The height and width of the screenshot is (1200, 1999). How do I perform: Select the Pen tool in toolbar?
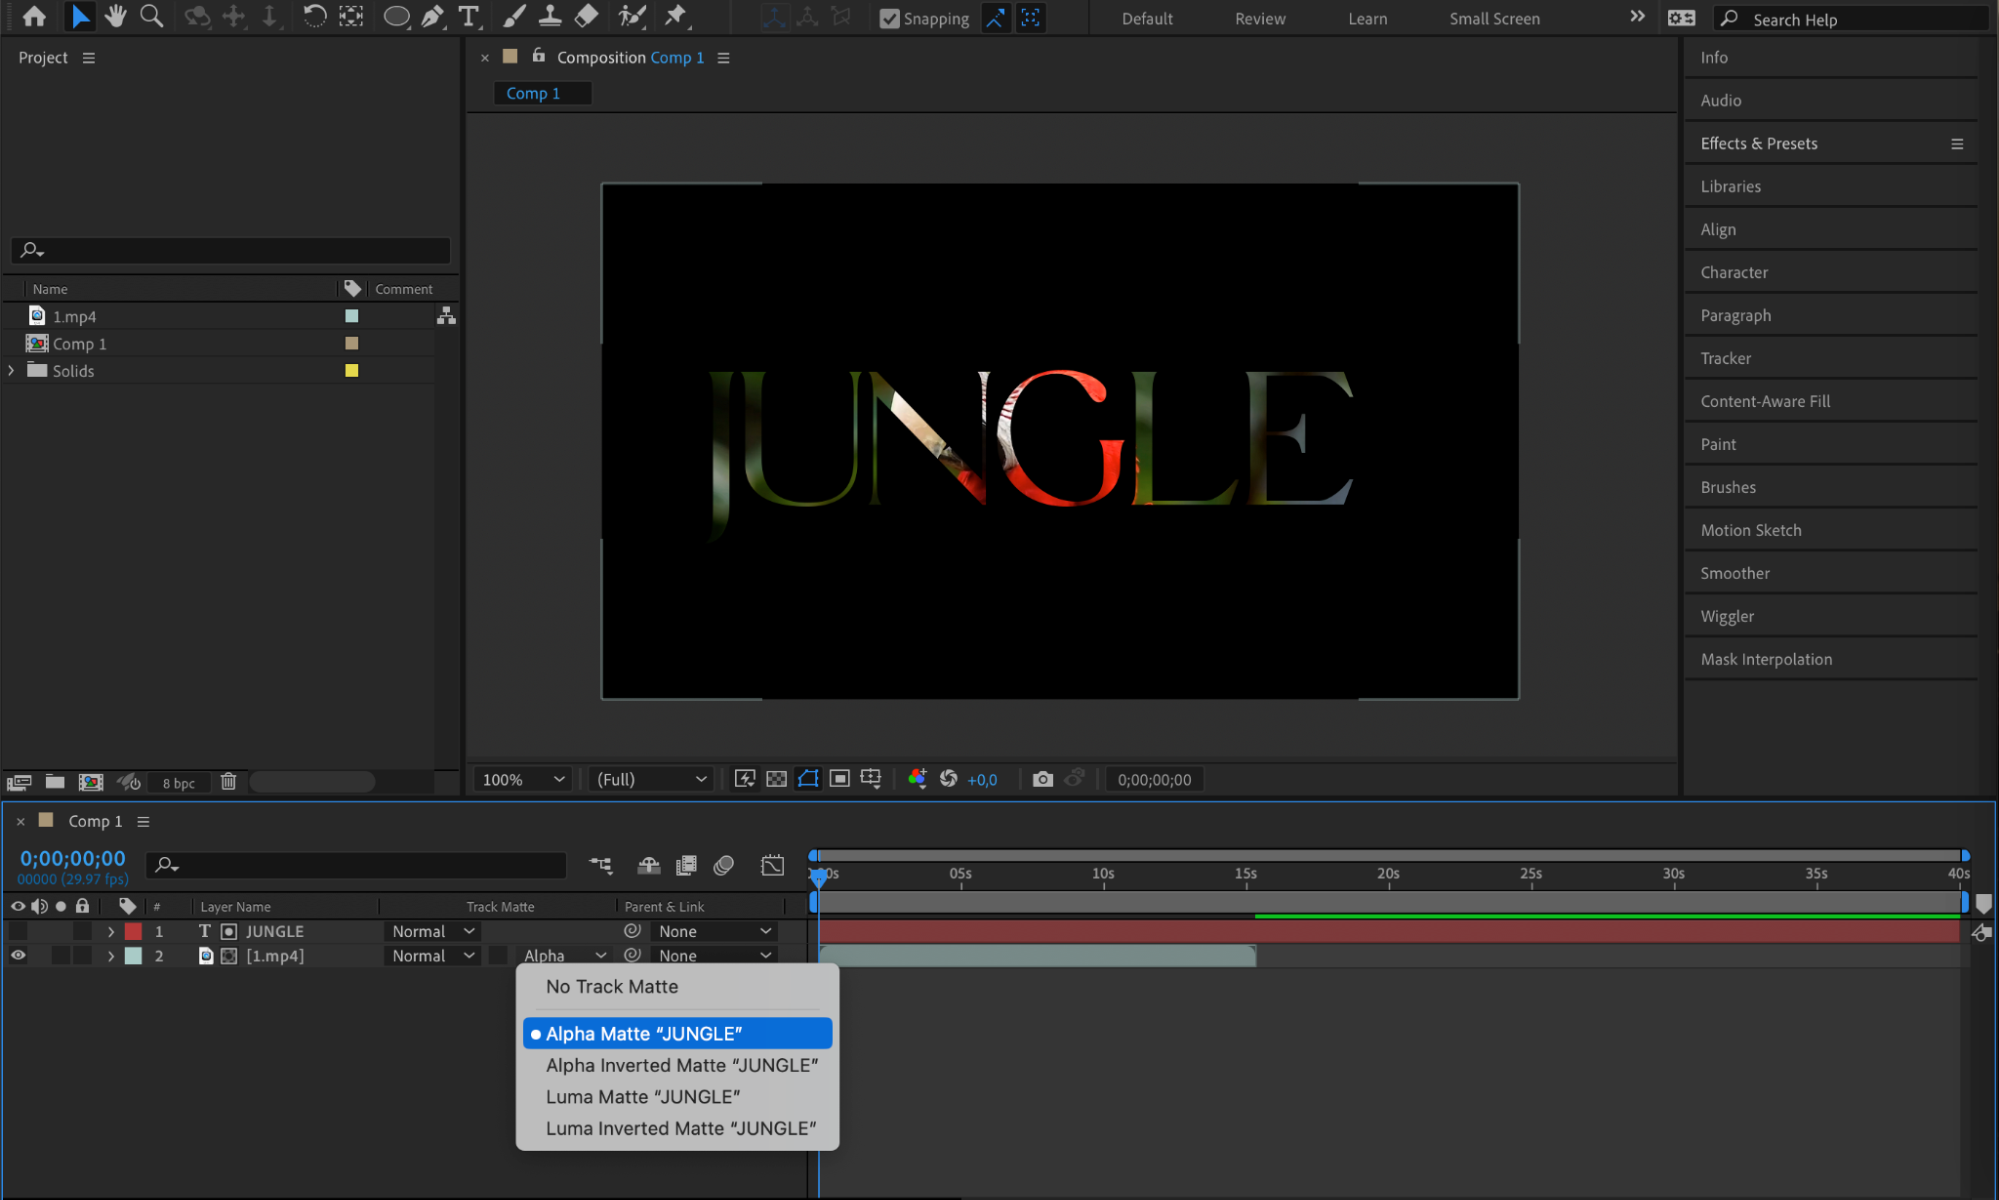point(432,16)
